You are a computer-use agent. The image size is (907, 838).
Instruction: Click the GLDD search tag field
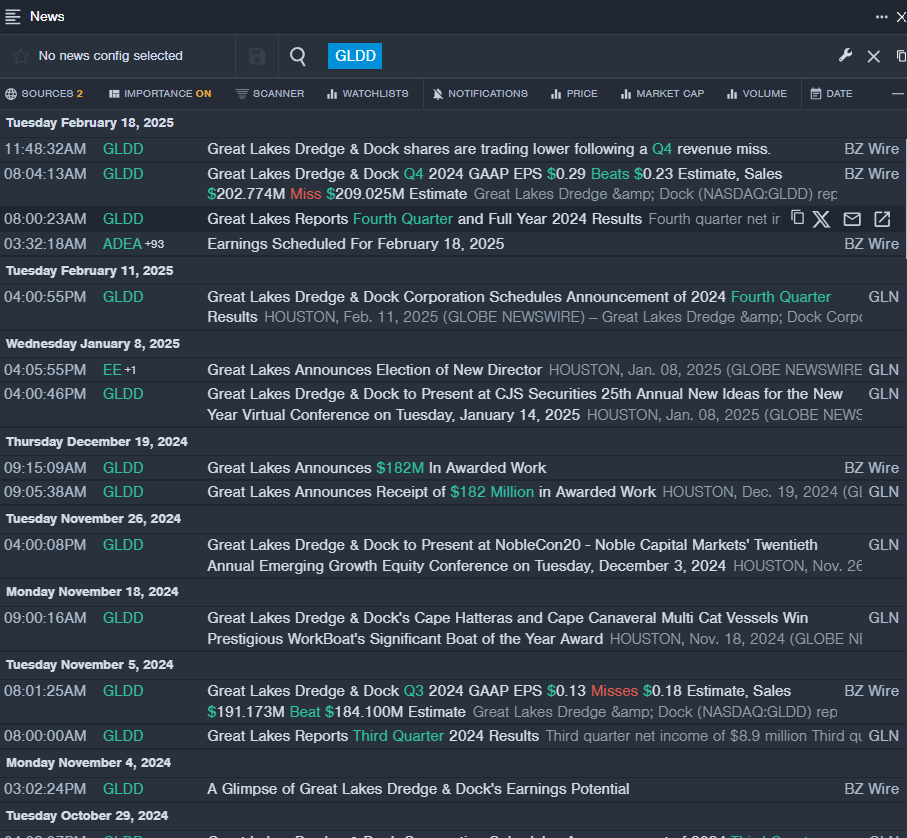(x=355, y=56)
